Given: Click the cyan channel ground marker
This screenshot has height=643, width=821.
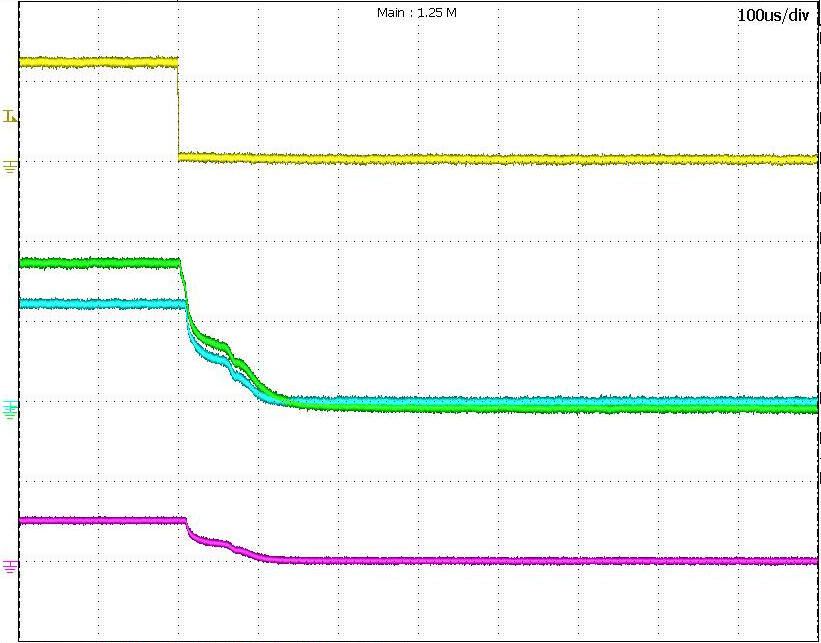Looking at the screenshot, I should tap(10, 407).
